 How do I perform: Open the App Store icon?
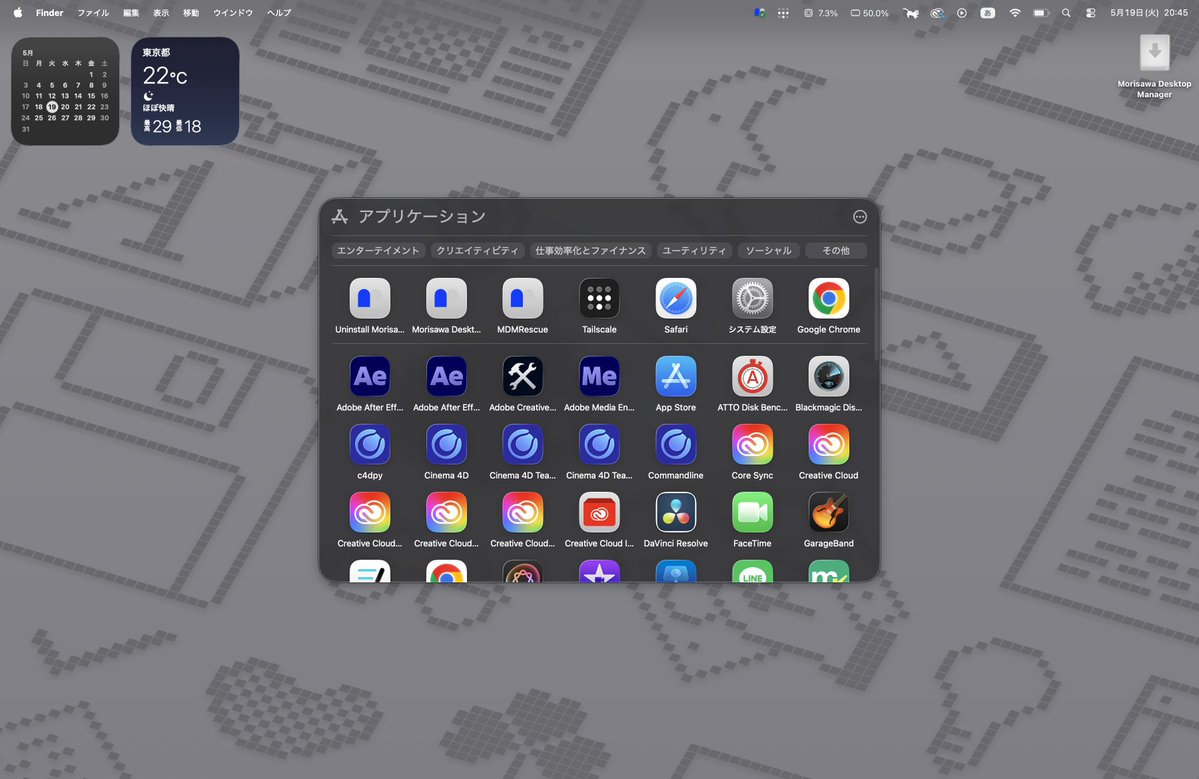(x=676, y=377)
